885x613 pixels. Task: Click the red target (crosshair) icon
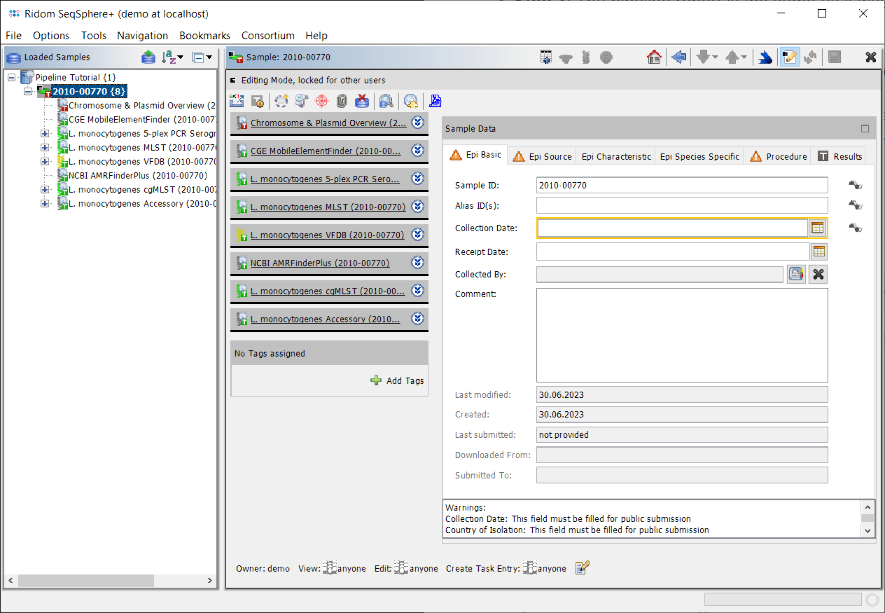(x=321, y=100)
